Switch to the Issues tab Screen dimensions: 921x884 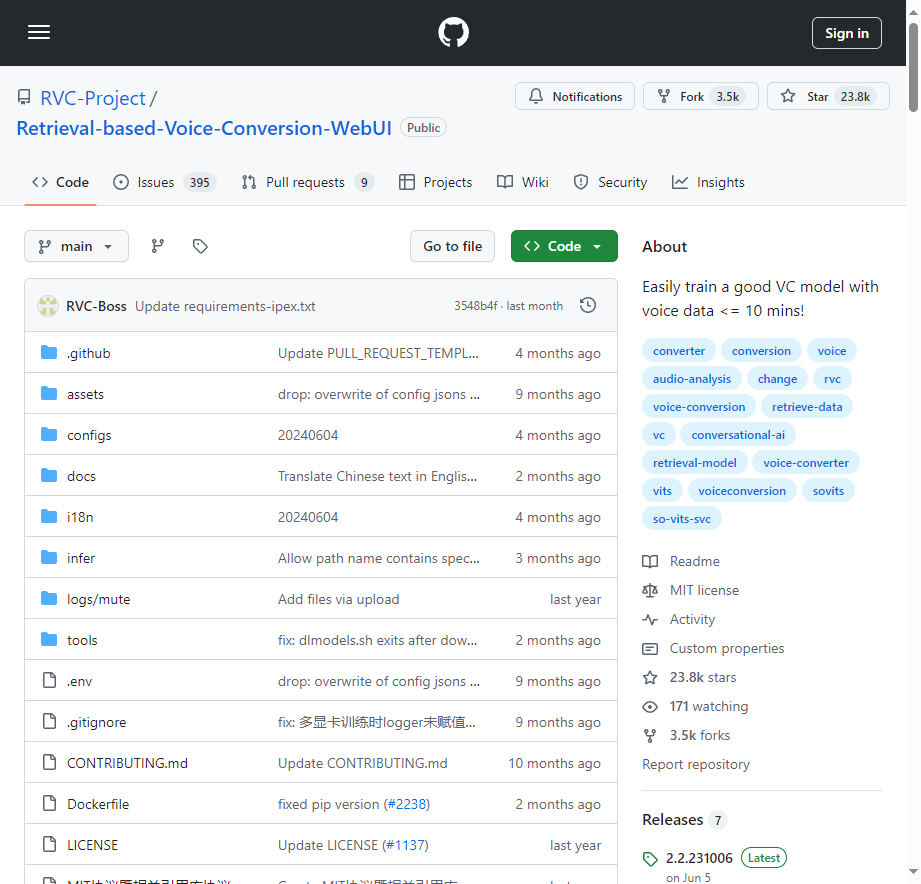pyautogui.click(x=164, y=183)
